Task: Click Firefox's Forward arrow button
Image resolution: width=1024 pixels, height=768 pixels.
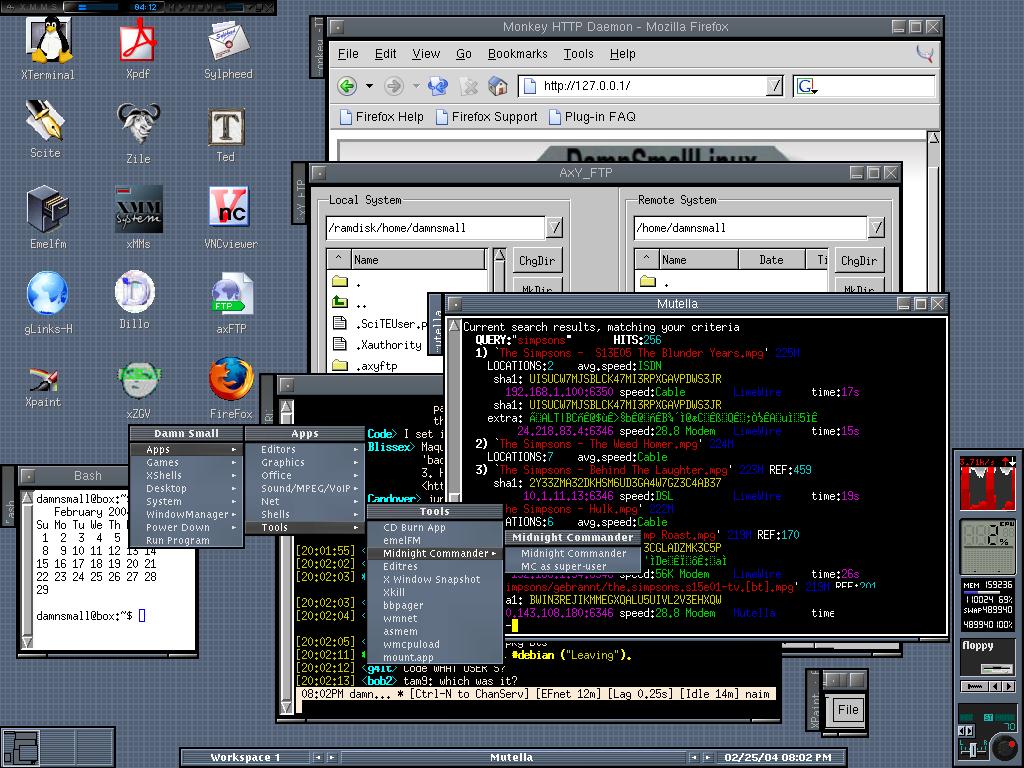Action: click(393, 86)
